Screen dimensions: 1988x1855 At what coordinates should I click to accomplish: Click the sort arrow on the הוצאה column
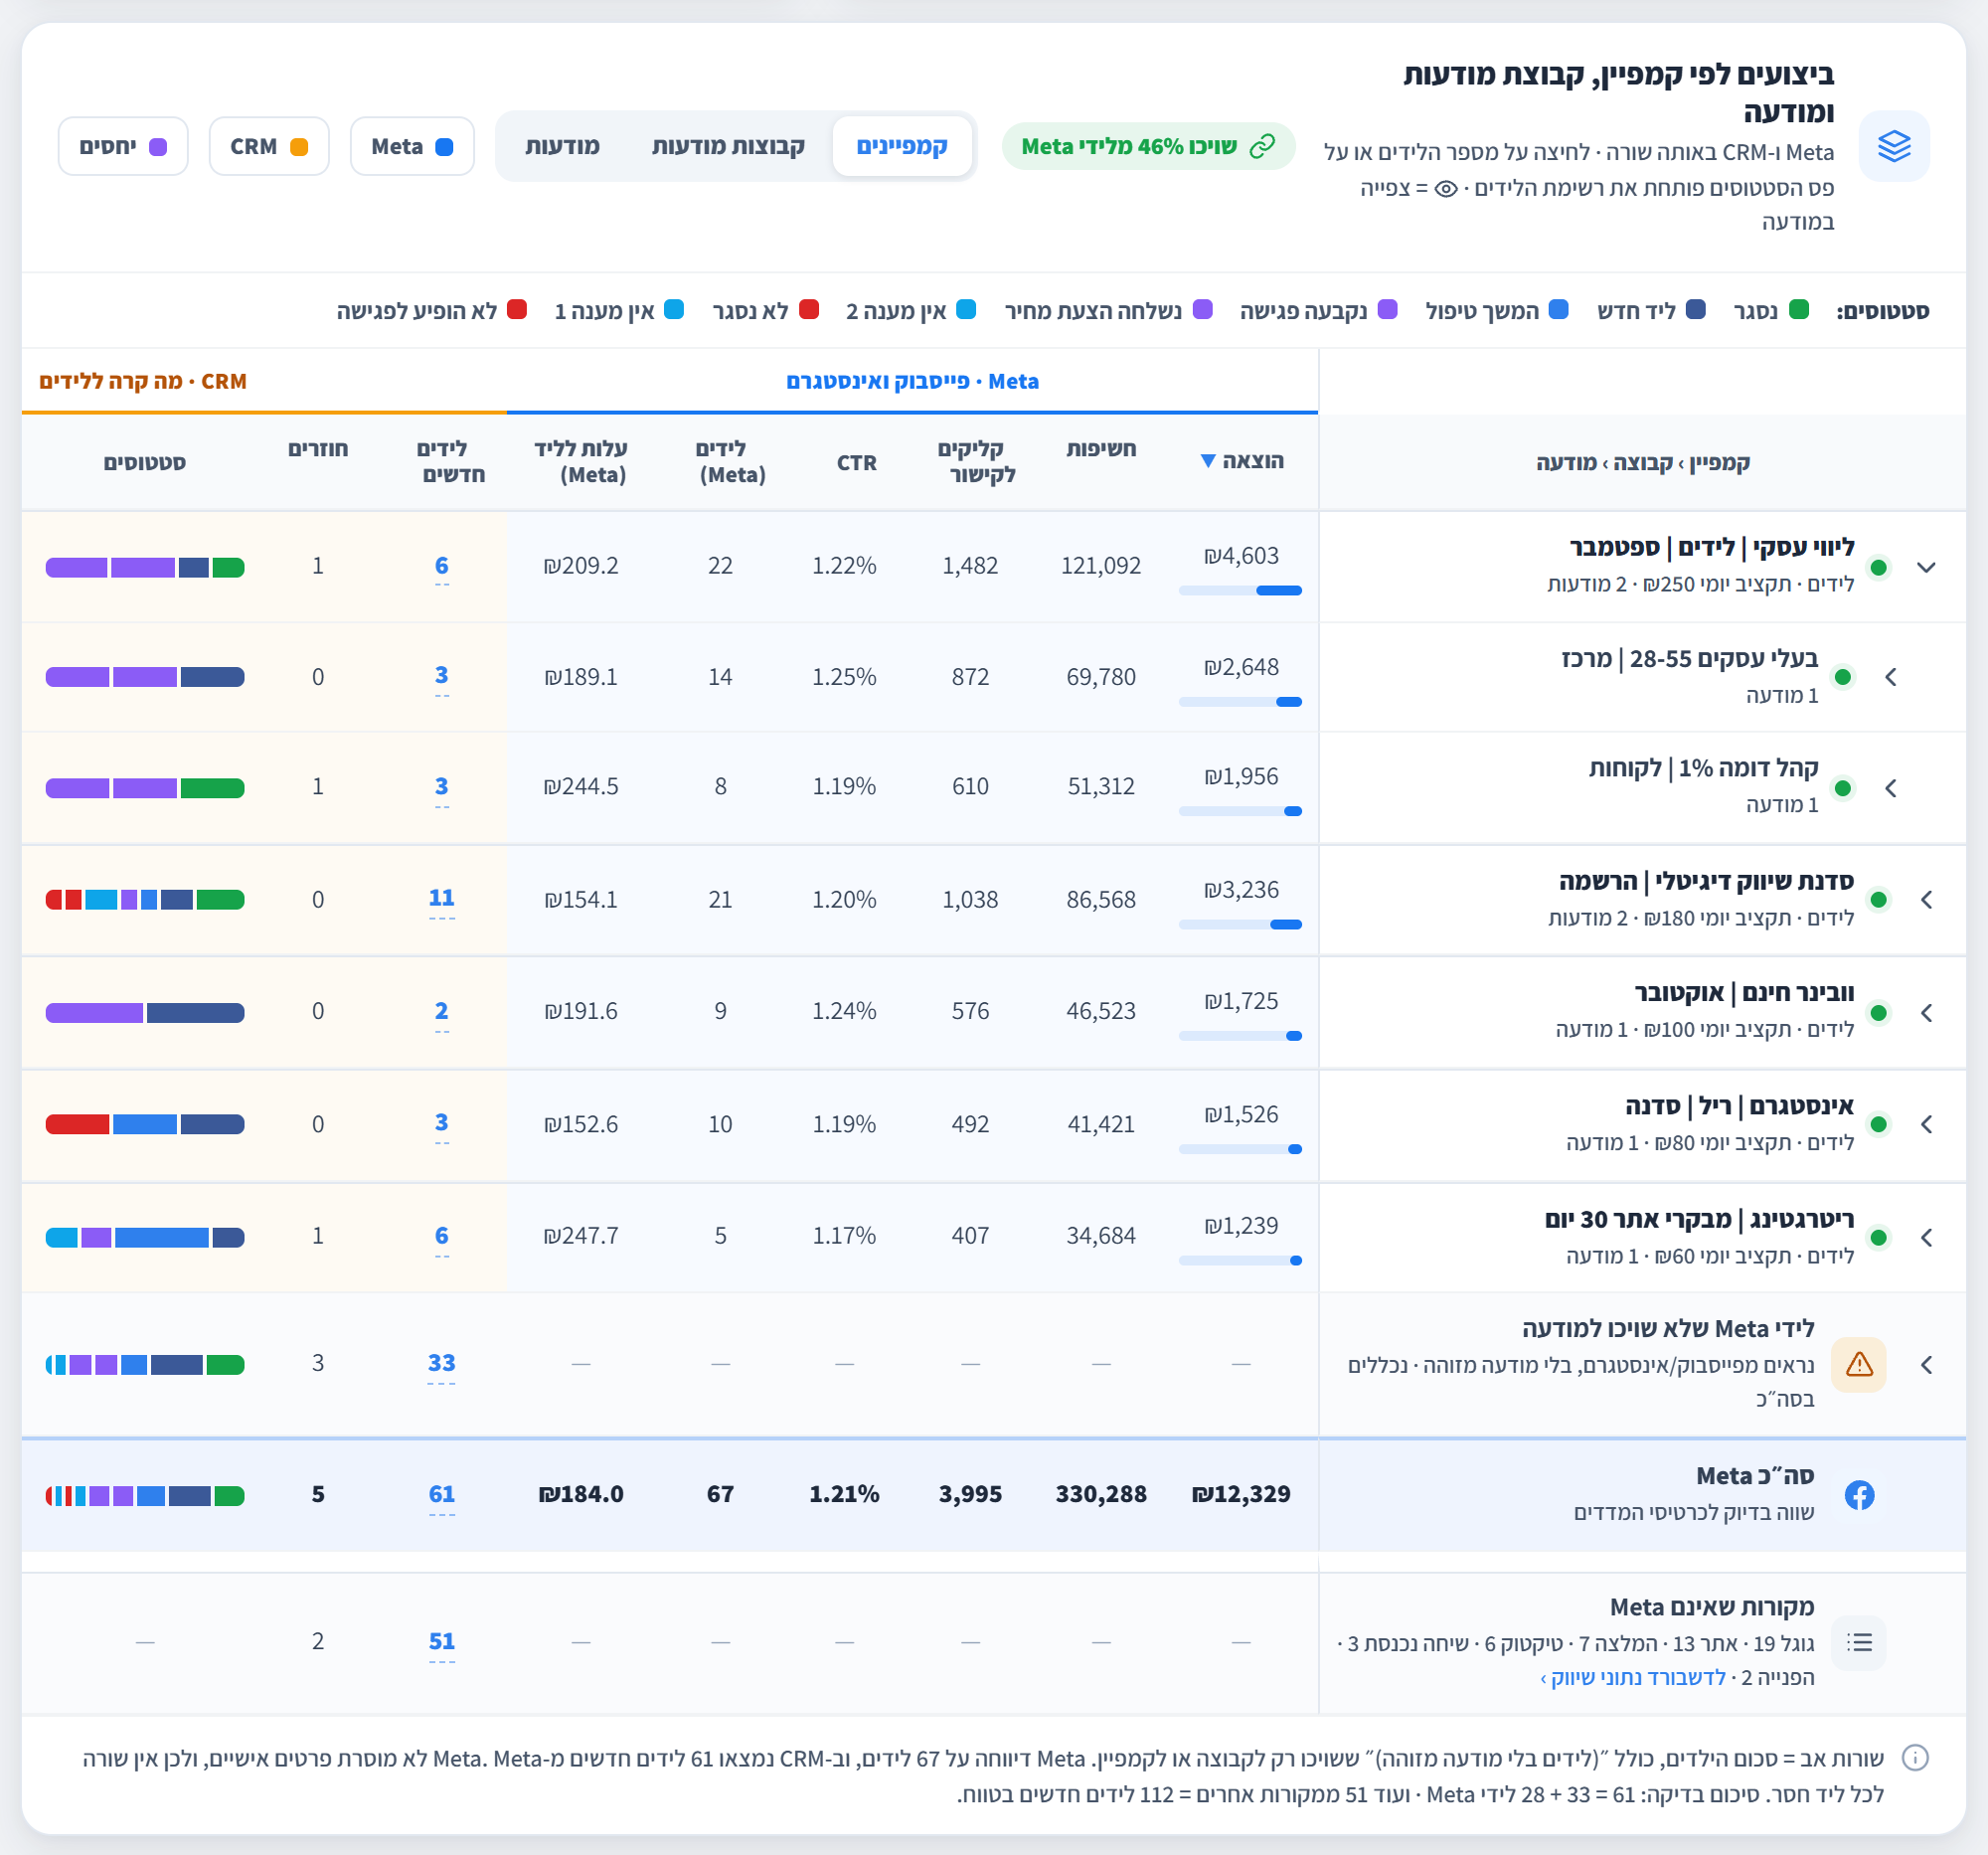click(1208, 461)
